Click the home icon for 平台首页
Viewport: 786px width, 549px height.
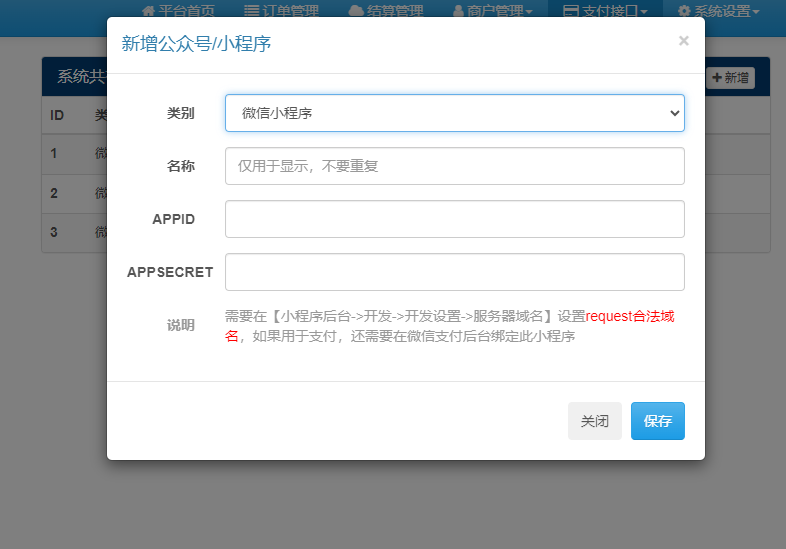149,11
